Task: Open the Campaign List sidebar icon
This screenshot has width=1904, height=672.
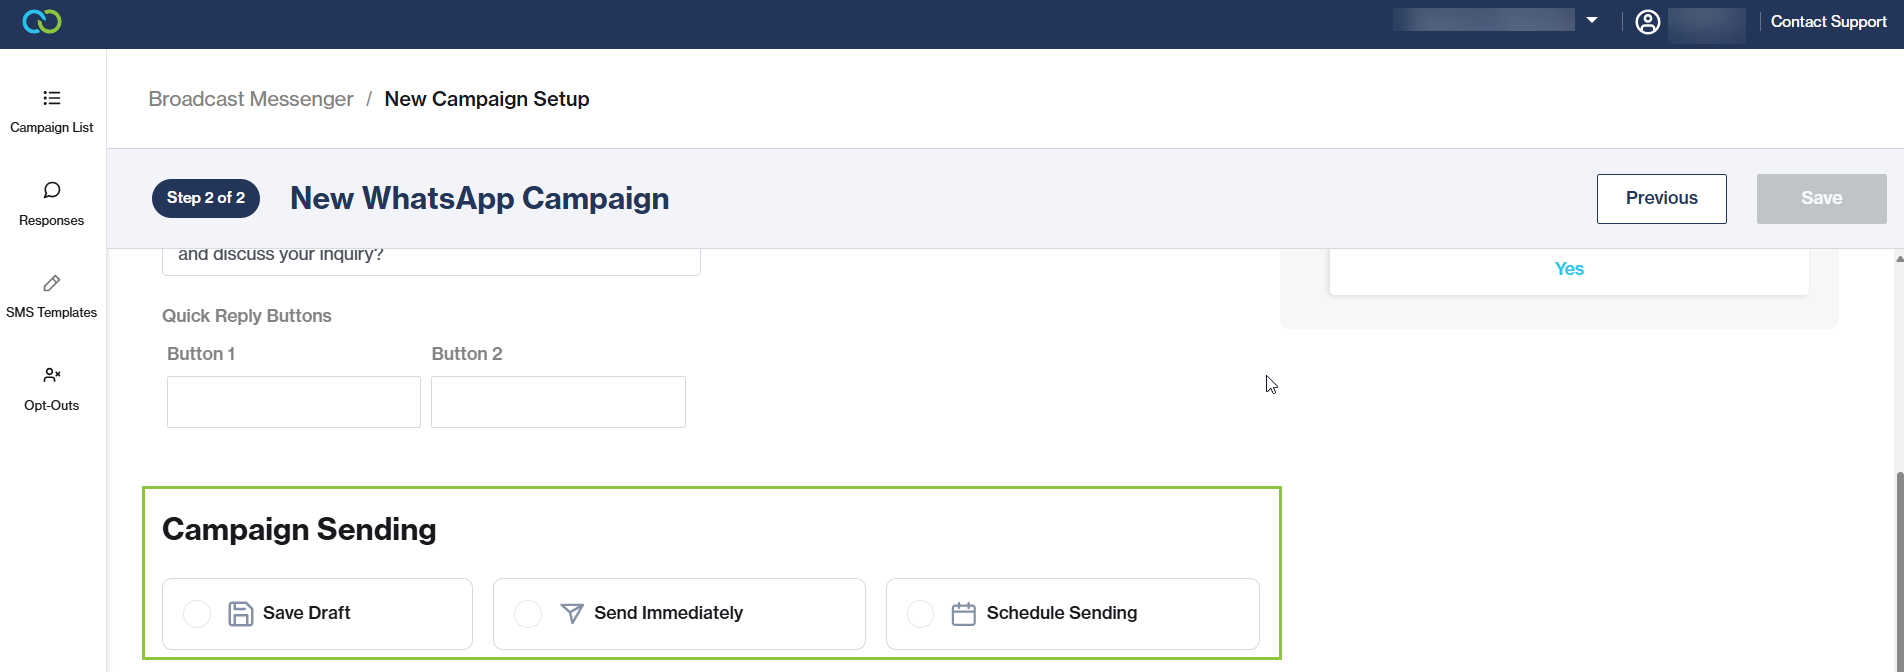Action: coord(52,98)
